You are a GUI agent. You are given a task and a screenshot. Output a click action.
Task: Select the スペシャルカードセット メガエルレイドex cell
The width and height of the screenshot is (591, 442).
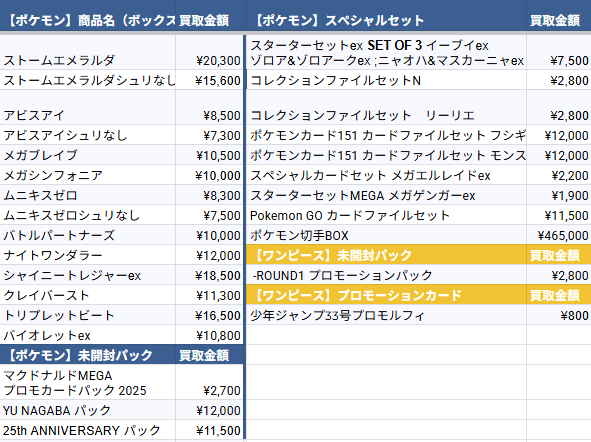point(386,175)
